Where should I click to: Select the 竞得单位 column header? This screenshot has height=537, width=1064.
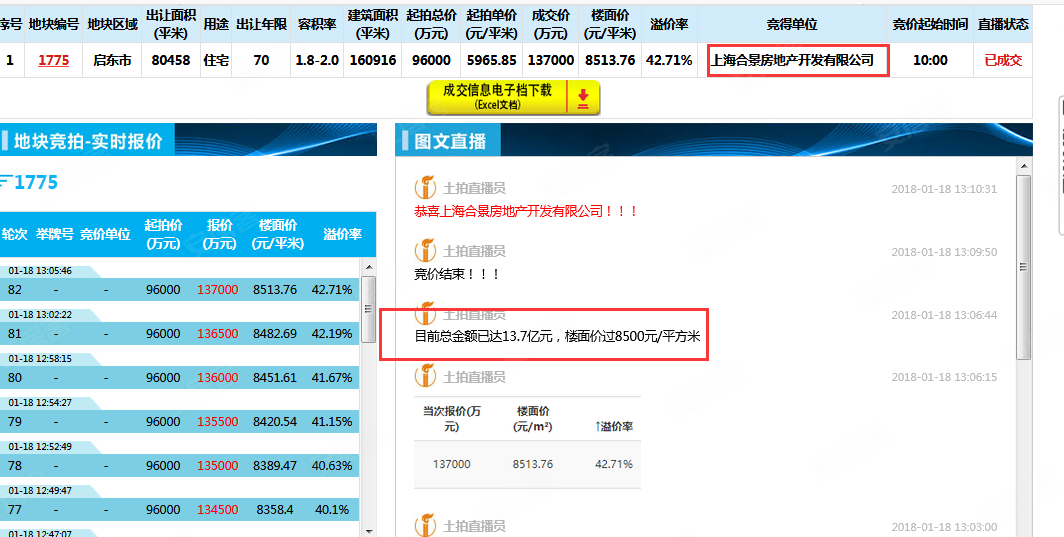pos(792,24)
